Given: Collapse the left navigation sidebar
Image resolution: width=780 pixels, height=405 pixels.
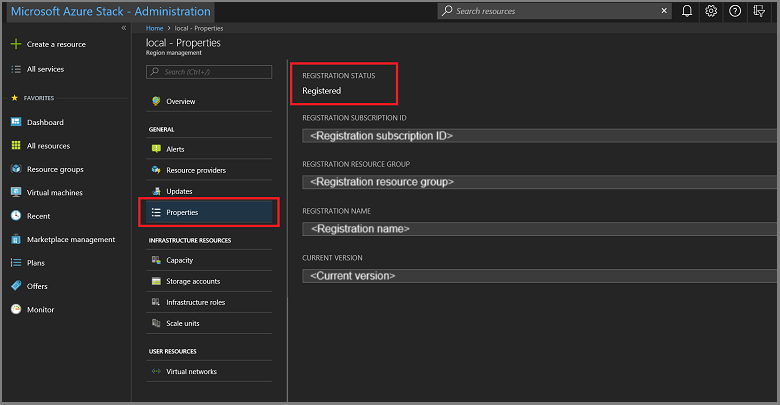Looking at the screenshot, I should 123,28.
